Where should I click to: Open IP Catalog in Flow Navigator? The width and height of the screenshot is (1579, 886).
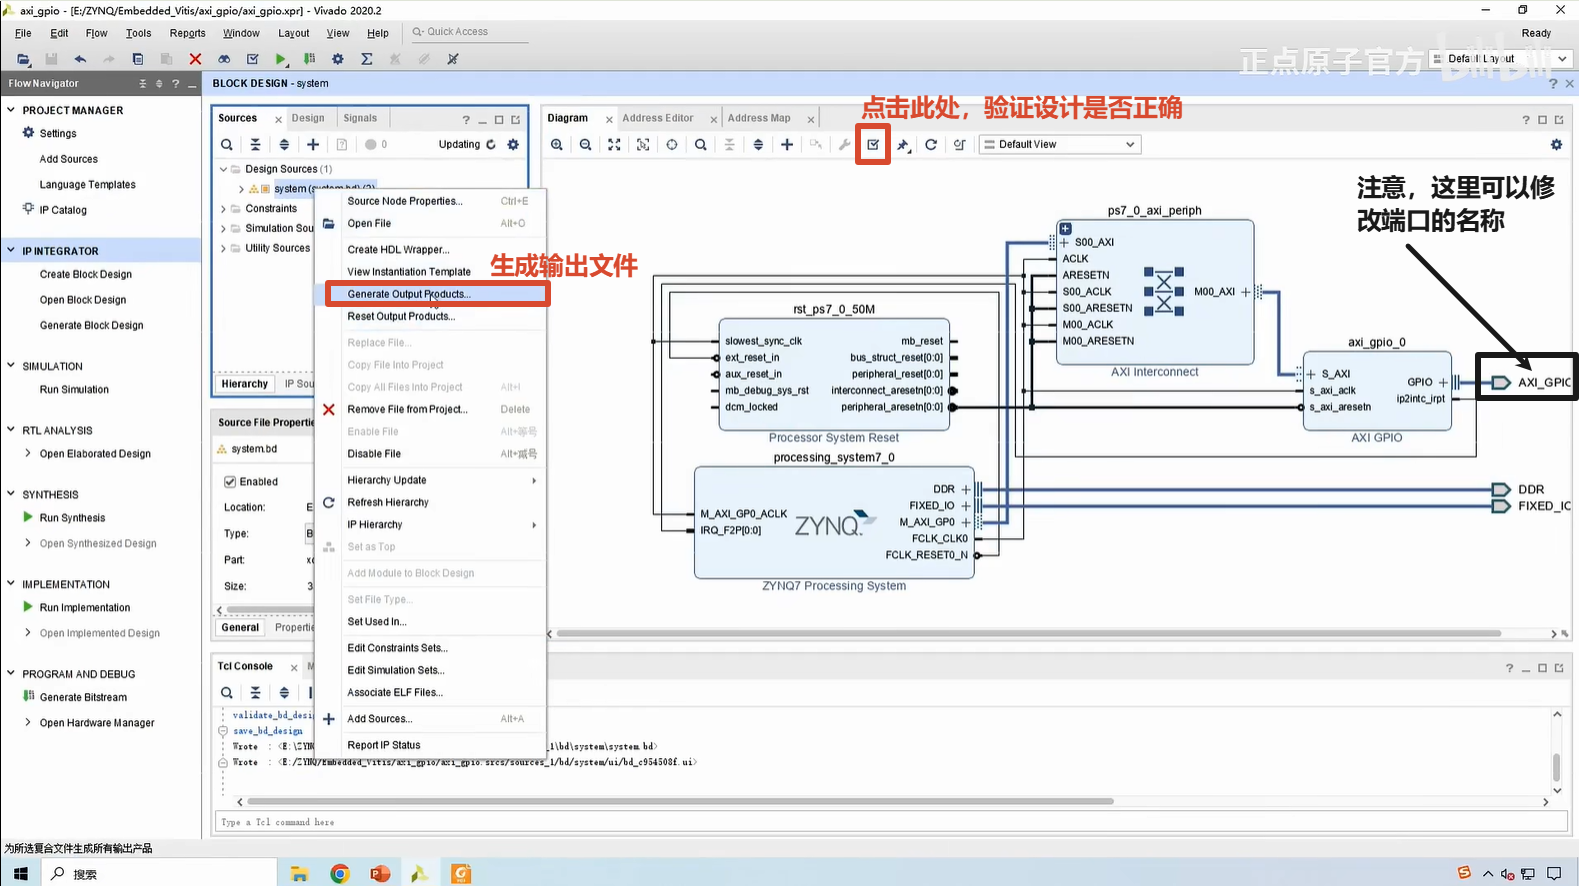(63, 210)
